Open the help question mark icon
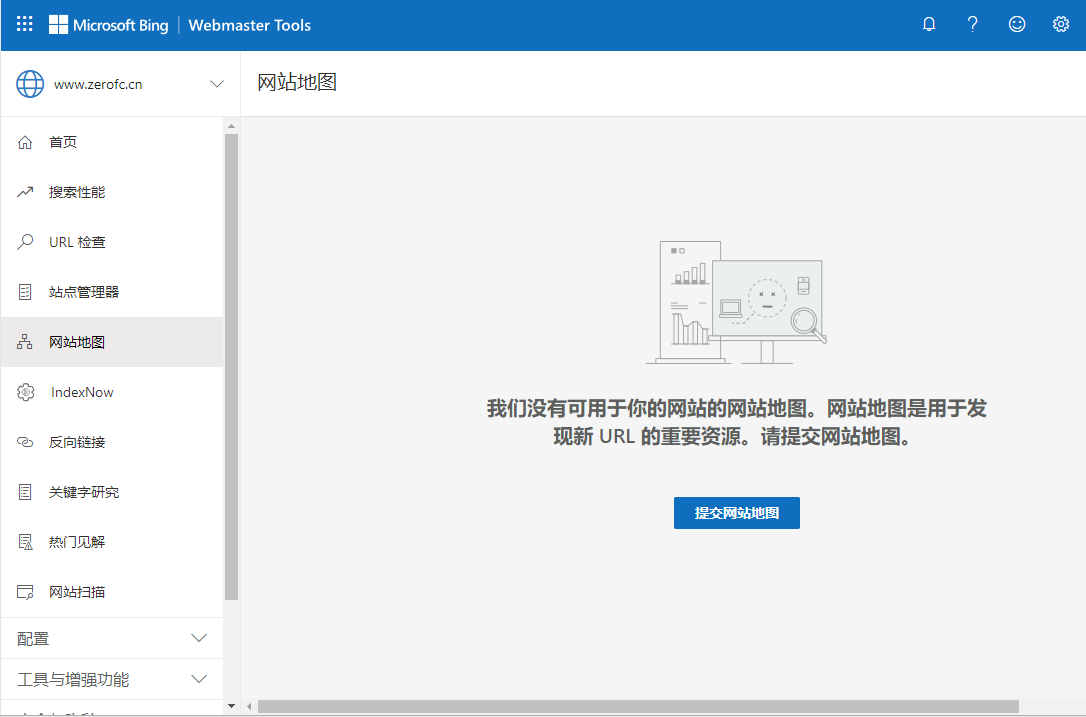 (x=972, y=24)
